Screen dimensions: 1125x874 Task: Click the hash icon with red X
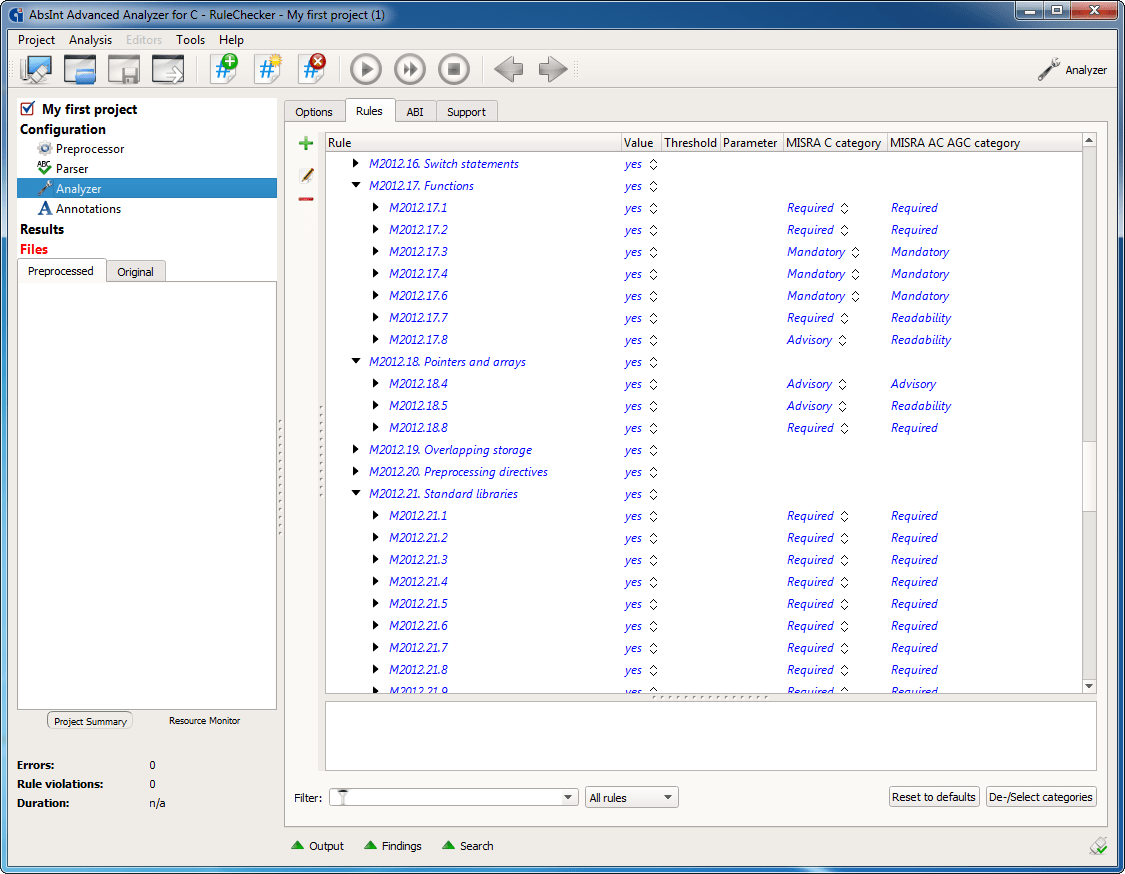(313, 70)
